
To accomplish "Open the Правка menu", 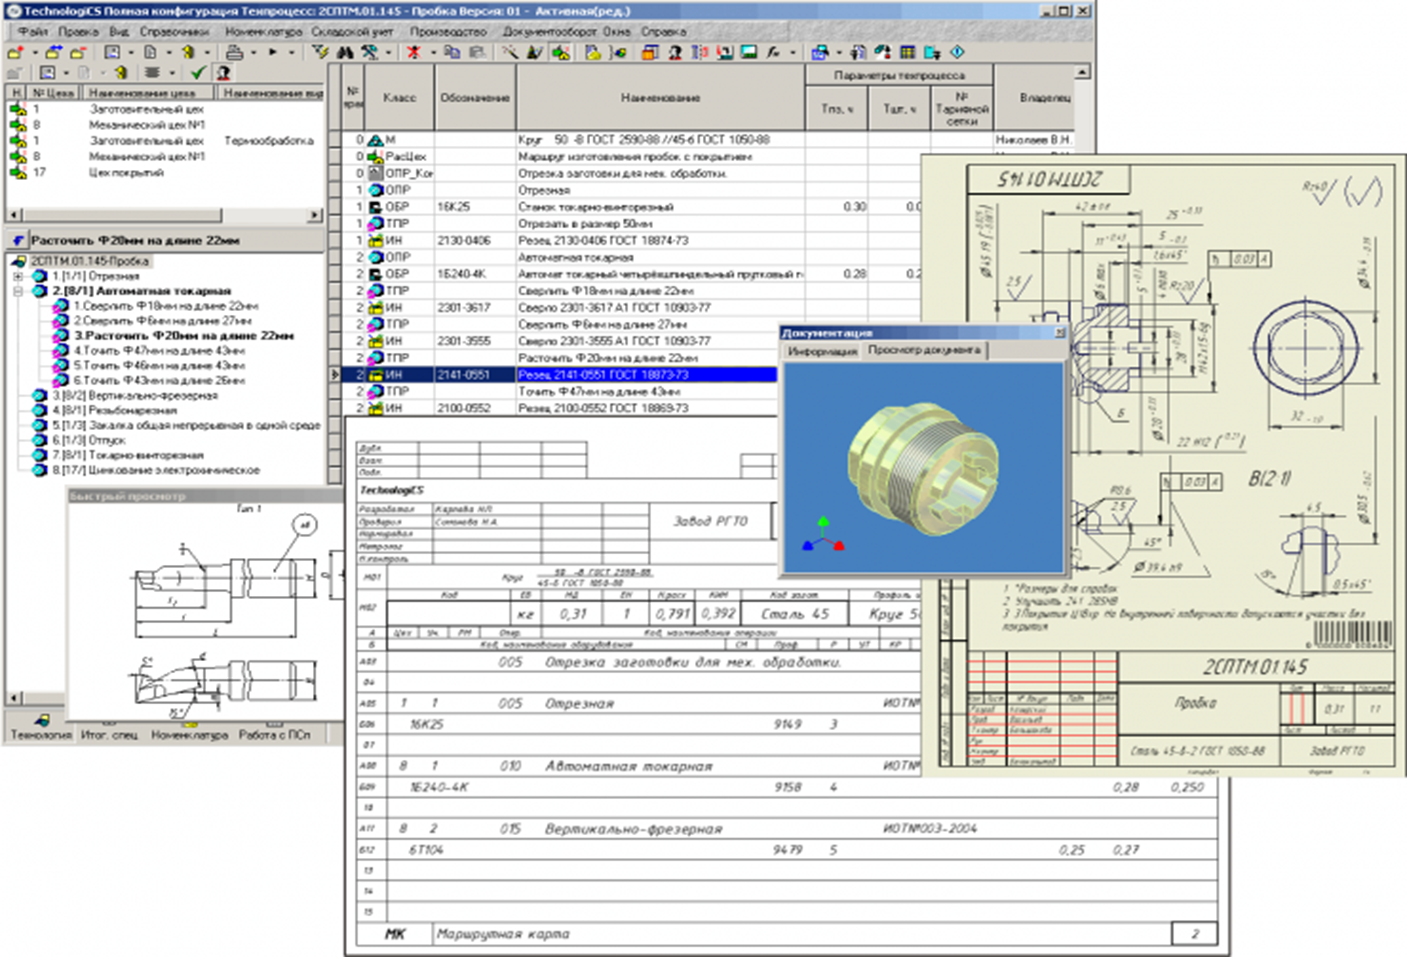I will click(78, 31).
